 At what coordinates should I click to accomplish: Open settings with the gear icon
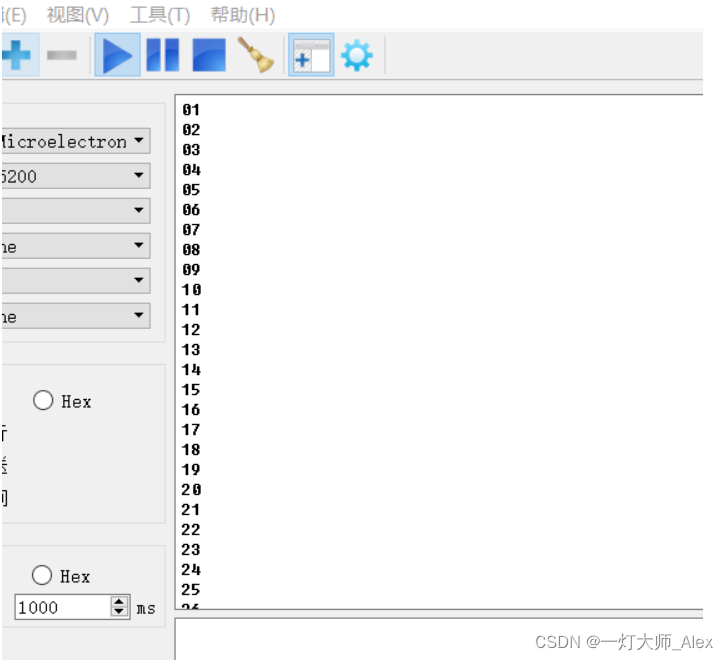pyautogui.click(x=357, y=55)
